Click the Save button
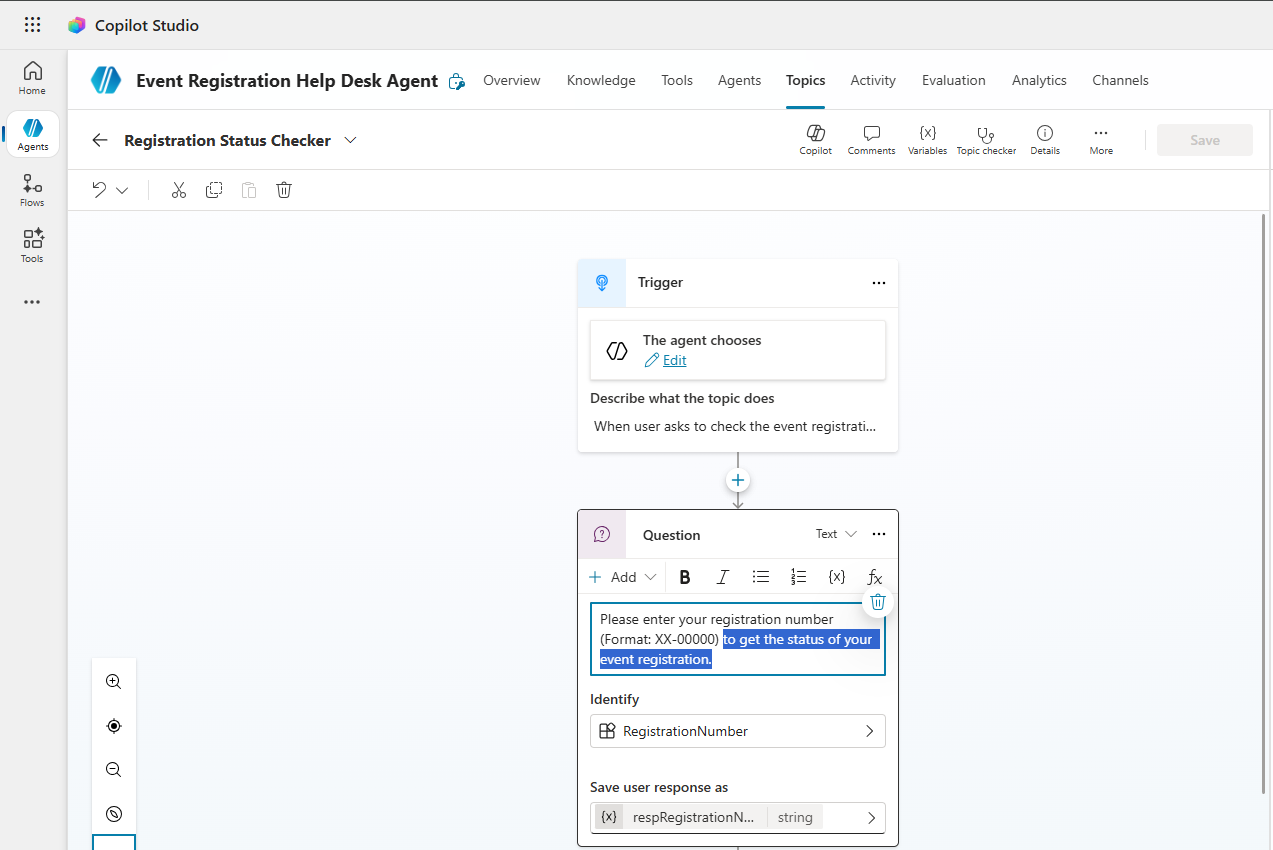The height and width of the screenshot is (850, 1273). (1204, 140)
